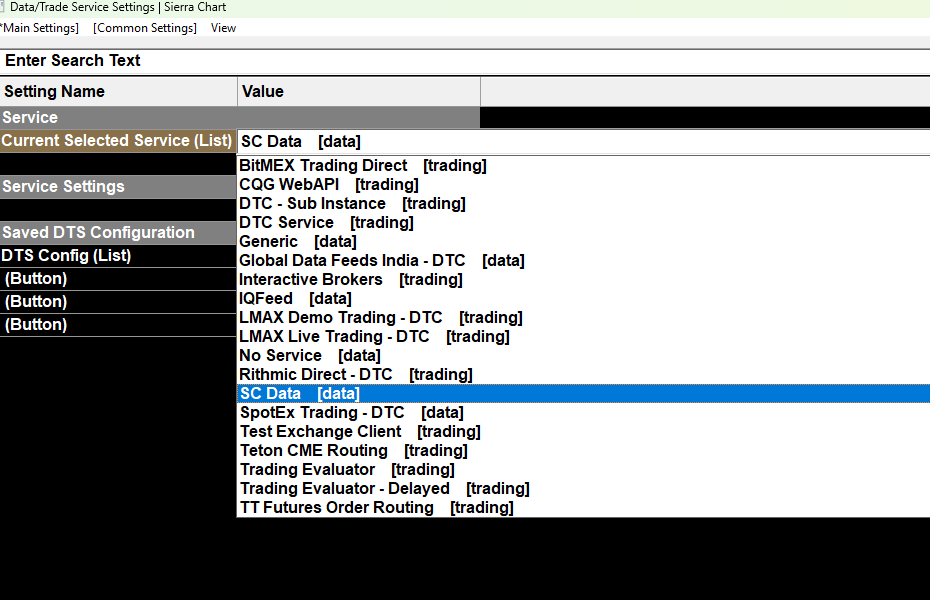Open the Current Selected Service combo box

pos(584,142)
